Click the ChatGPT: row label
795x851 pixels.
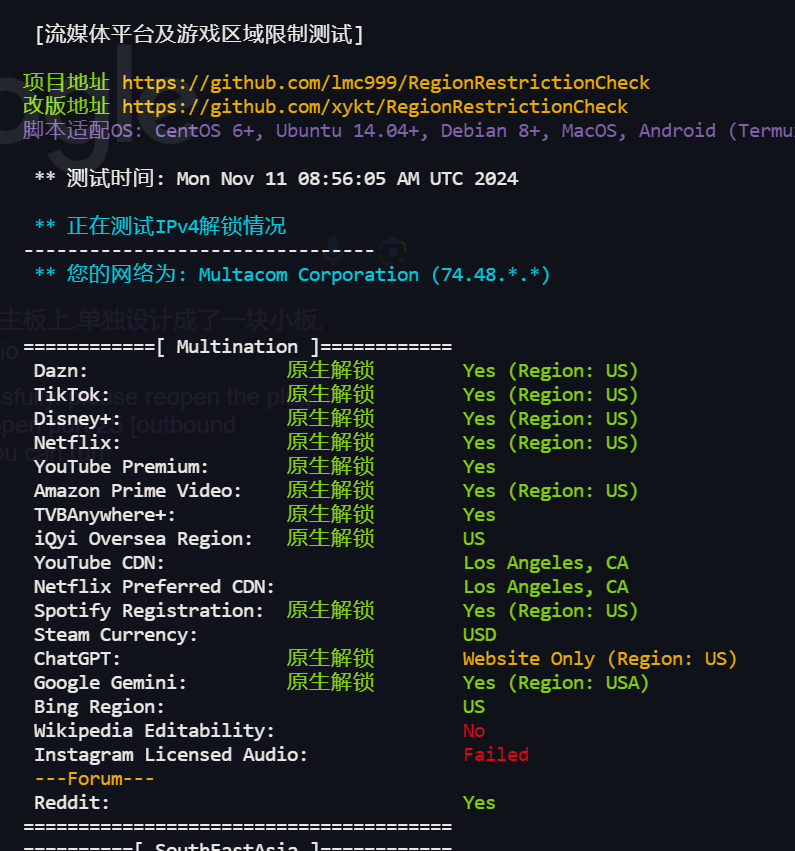[x=77, y=658]
